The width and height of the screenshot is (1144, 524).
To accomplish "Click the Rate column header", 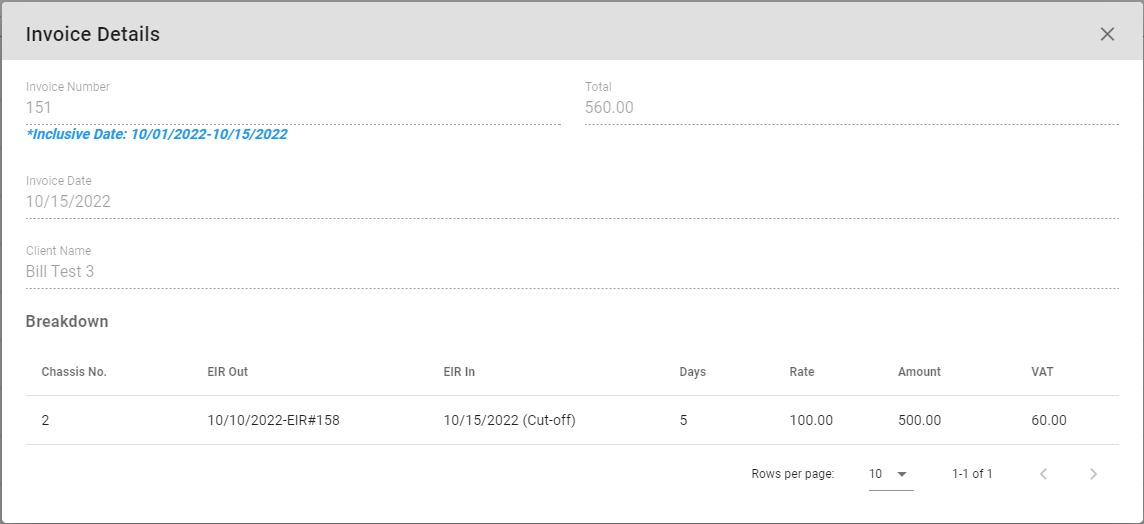I will pos(801,372).
